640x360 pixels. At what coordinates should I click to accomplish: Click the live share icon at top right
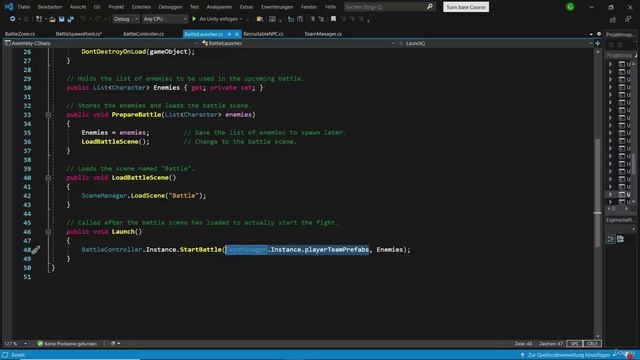point(613,20)
